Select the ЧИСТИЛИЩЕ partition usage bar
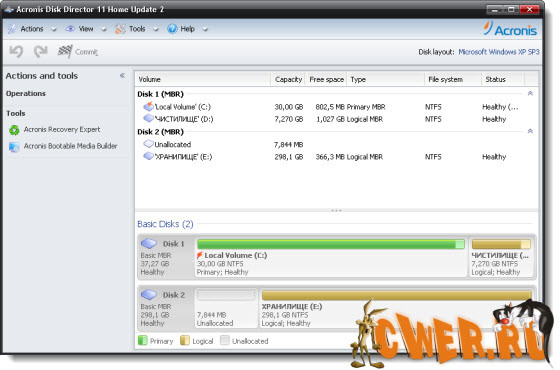 pyautogui.click(x=501, y=244)
